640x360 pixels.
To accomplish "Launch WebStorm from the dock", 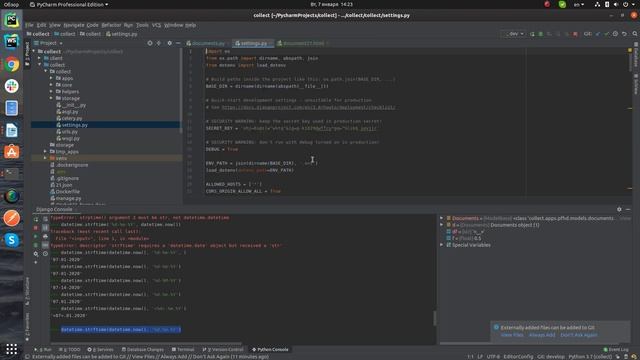I will click(x=11, y=42).
